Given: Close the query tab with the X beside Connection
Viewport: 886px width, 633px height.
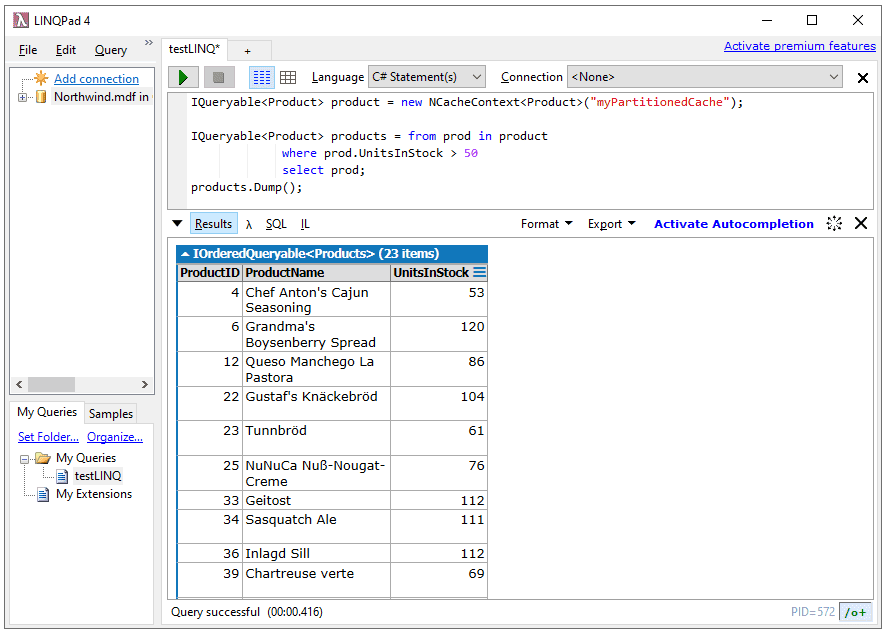Looking at the screenshot, I should pos(862,78).
